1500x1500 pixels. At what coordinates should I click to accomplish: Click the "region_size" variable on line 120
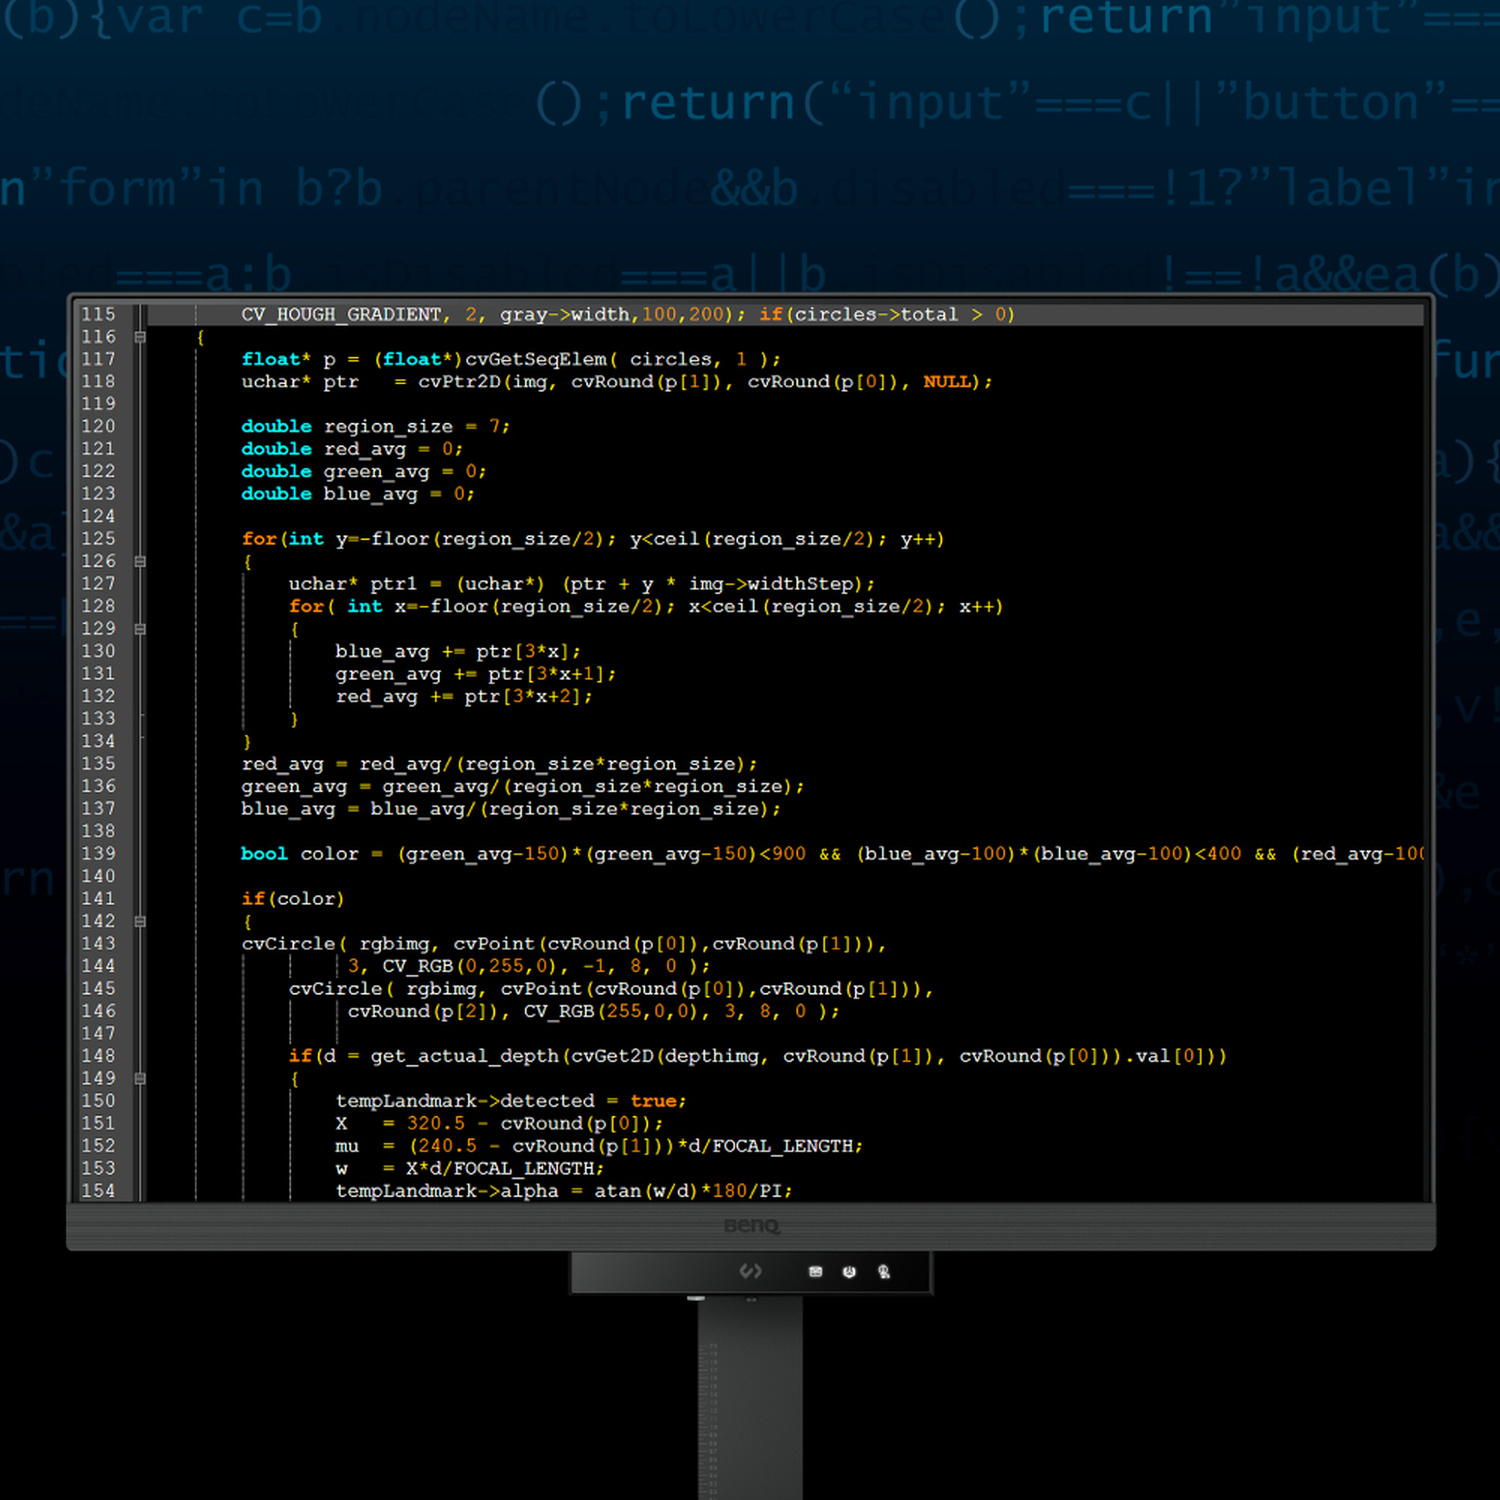pyautogui.click(x=388, y=427)
